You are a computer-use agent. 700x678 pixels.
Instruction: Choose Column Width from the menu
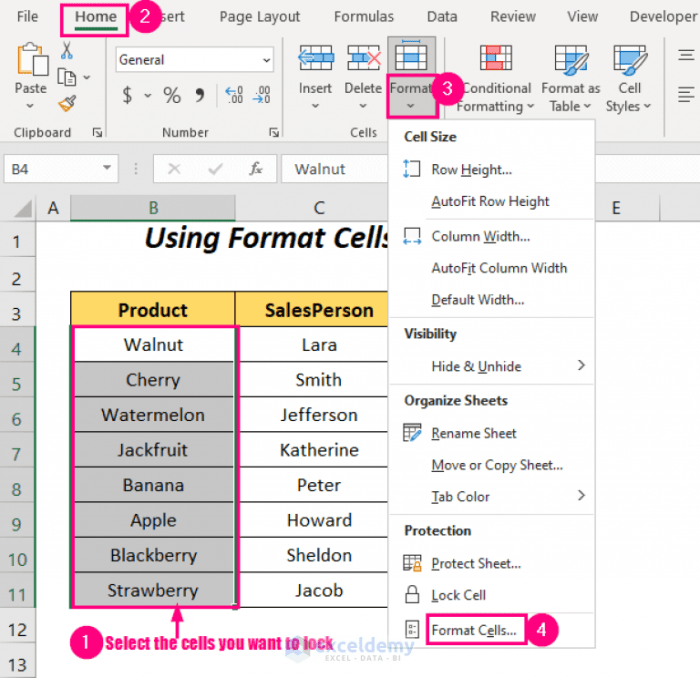[492, 236]
